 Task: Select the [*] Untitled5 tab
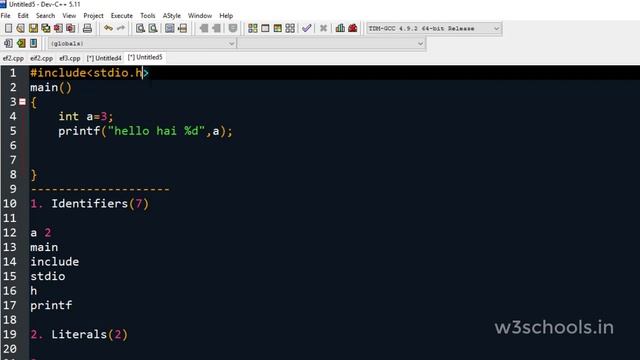tap(145, 58)
